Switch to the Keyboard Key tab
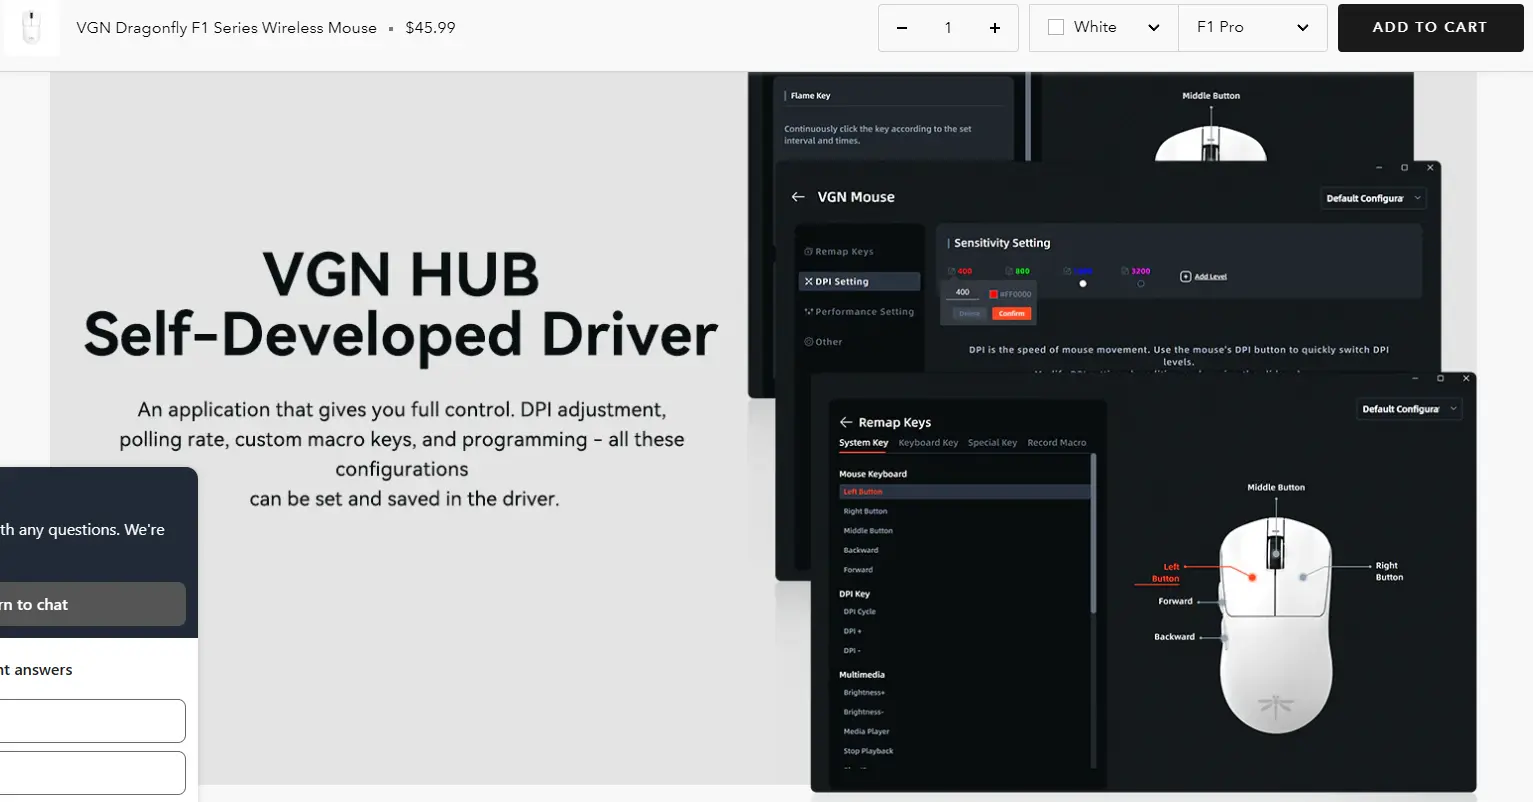Screen dimensions: 1533x802 click(928, 443)
